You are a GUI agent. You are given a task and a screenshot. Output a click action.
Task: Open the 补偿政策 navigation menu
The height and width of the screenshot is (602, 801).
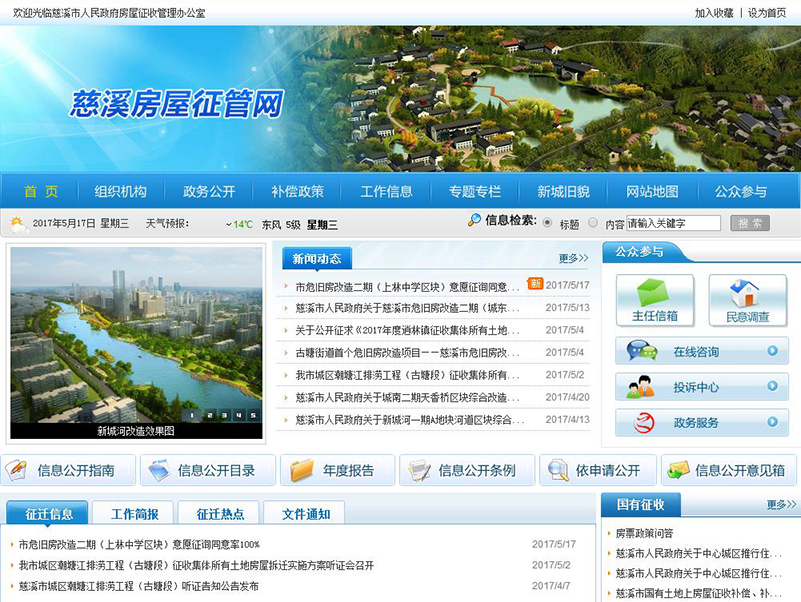pyautogui.click(x=297, y=191)
